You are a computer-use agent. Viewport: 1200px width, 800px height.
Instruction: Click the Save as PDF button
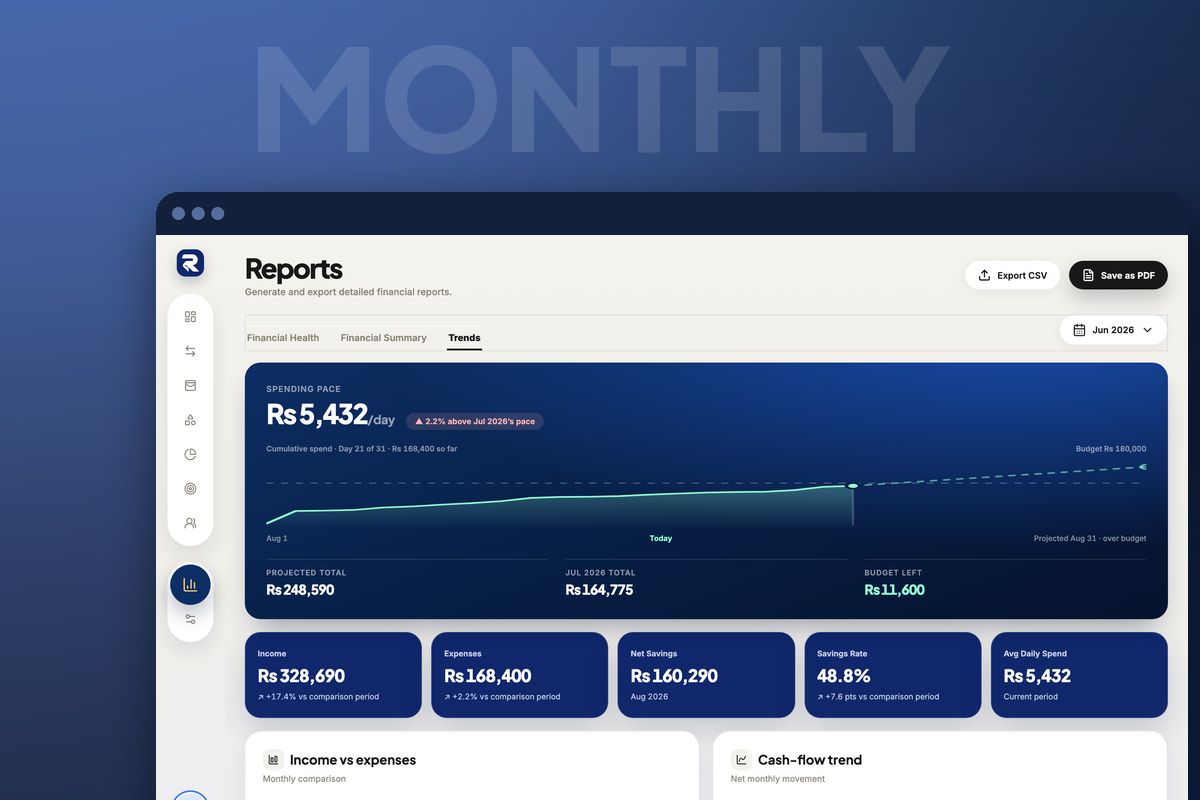click(1118, 275)
